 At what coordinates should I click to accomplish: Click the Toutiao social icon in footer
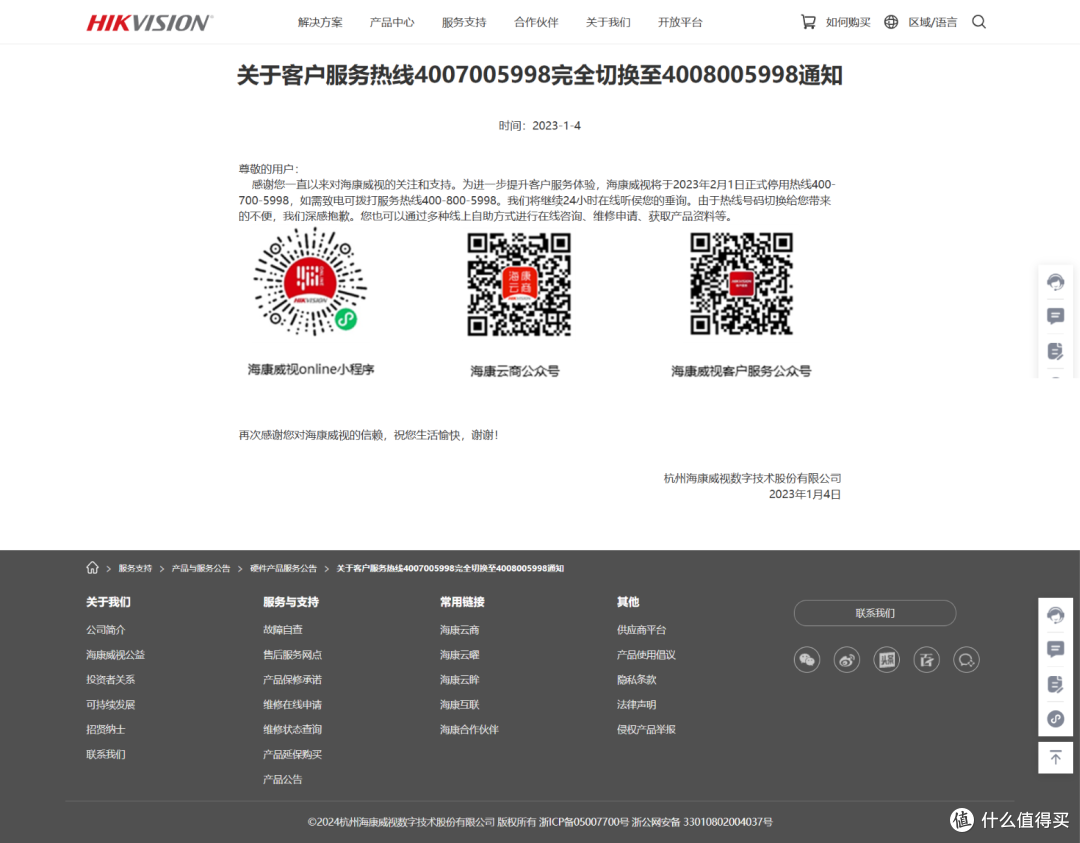(886, 660)
